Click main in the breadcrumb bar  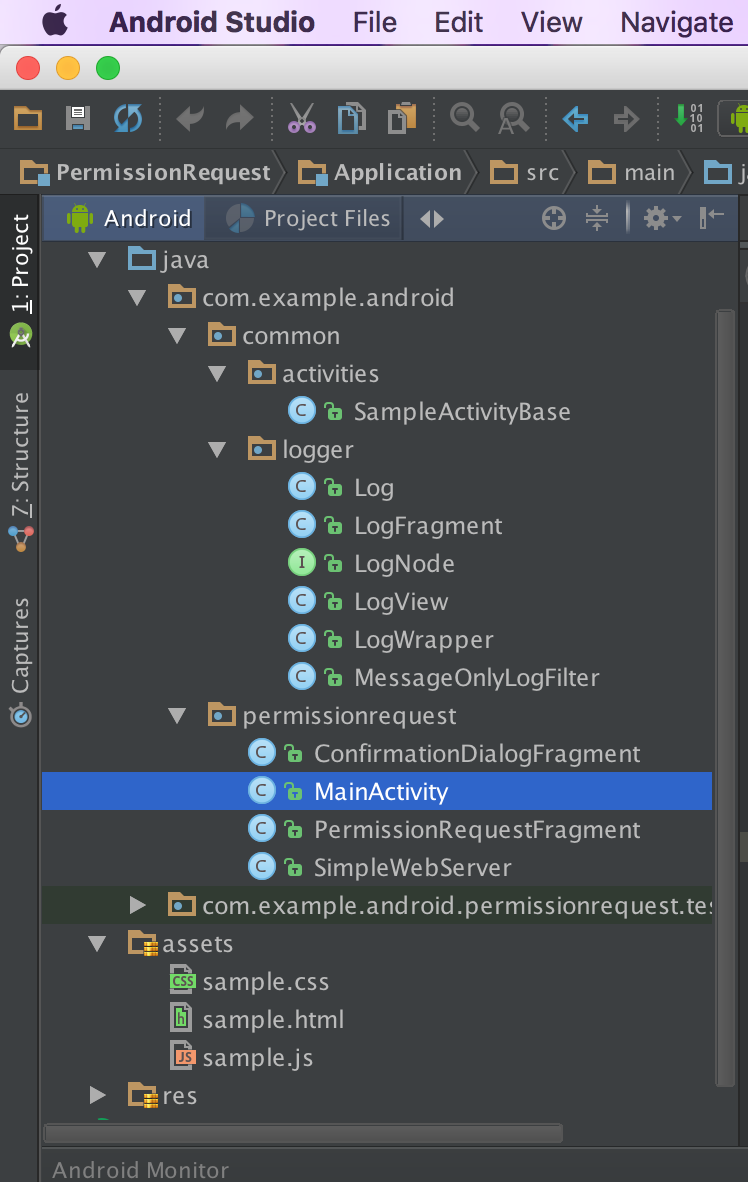(x=632, y=173)
